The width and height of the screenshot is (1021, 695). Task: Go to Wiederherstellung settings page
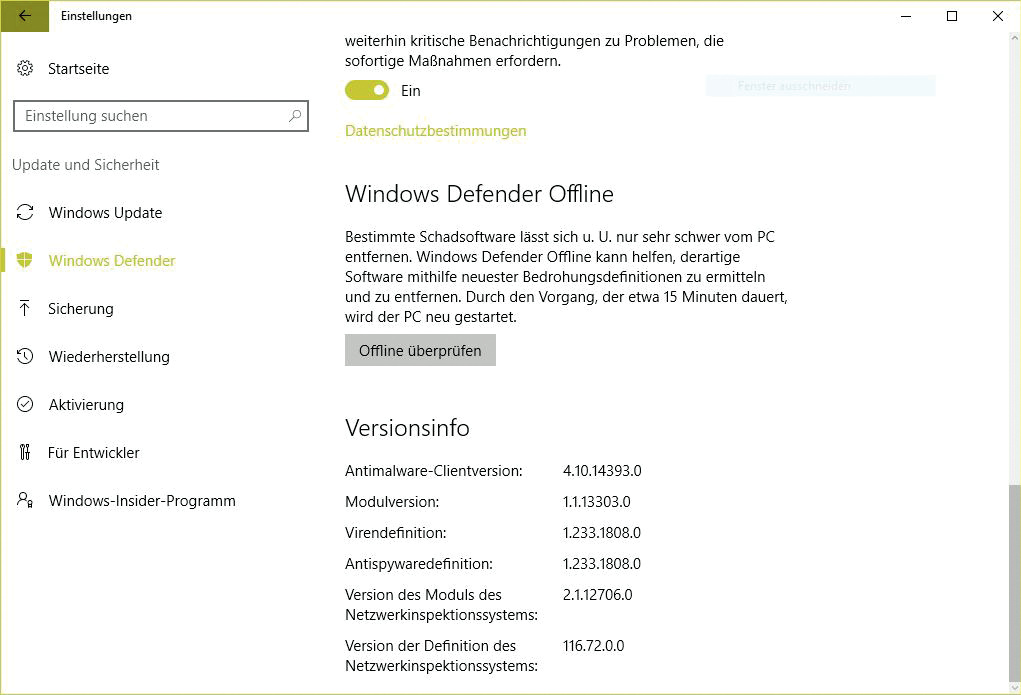click(x=109, y=357)
